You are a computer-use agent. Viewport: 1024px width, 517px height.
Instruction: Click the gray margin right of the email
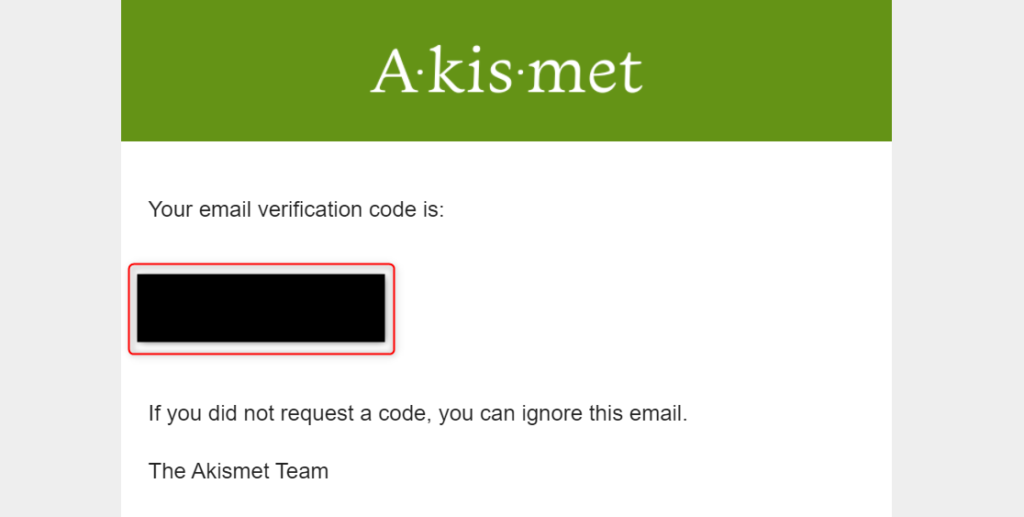click(957, 258)
